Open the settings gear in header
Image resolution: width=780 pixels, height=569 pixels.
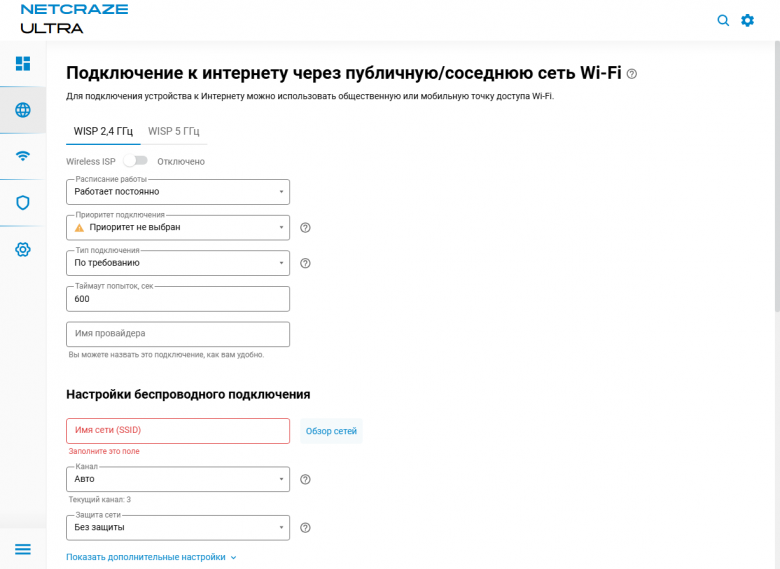747,20
